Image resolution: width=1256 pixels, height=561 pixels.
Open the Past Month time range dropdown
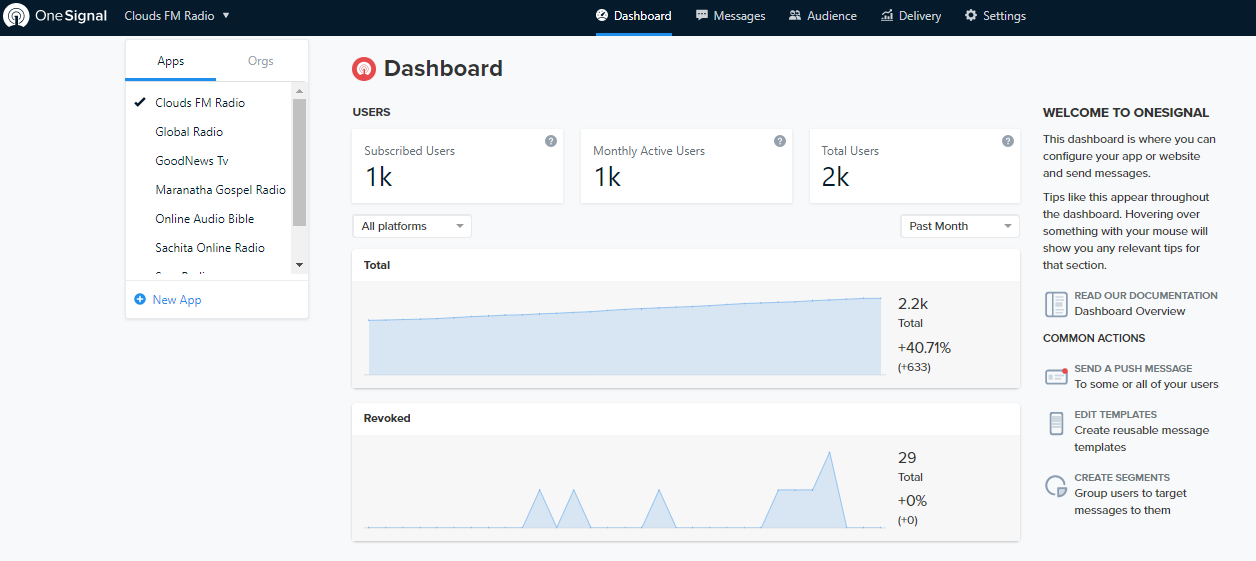(960, 226)
